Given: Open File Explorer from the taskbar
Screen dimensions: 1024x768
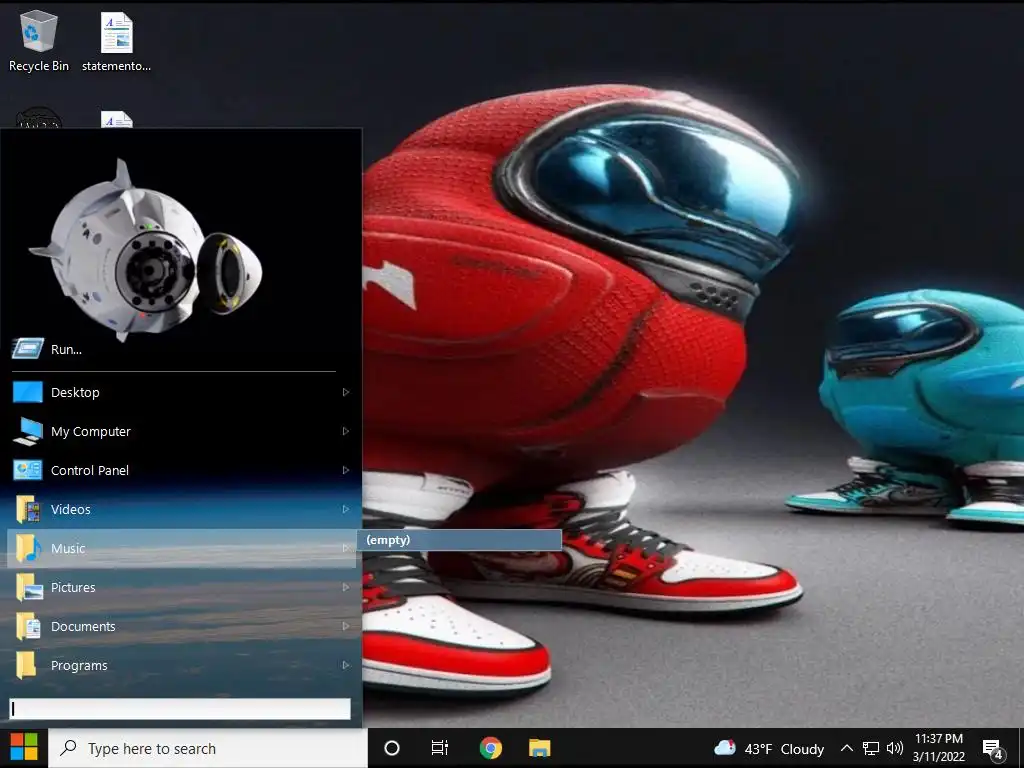Looking at the screenshot, I should coord(539,748).
